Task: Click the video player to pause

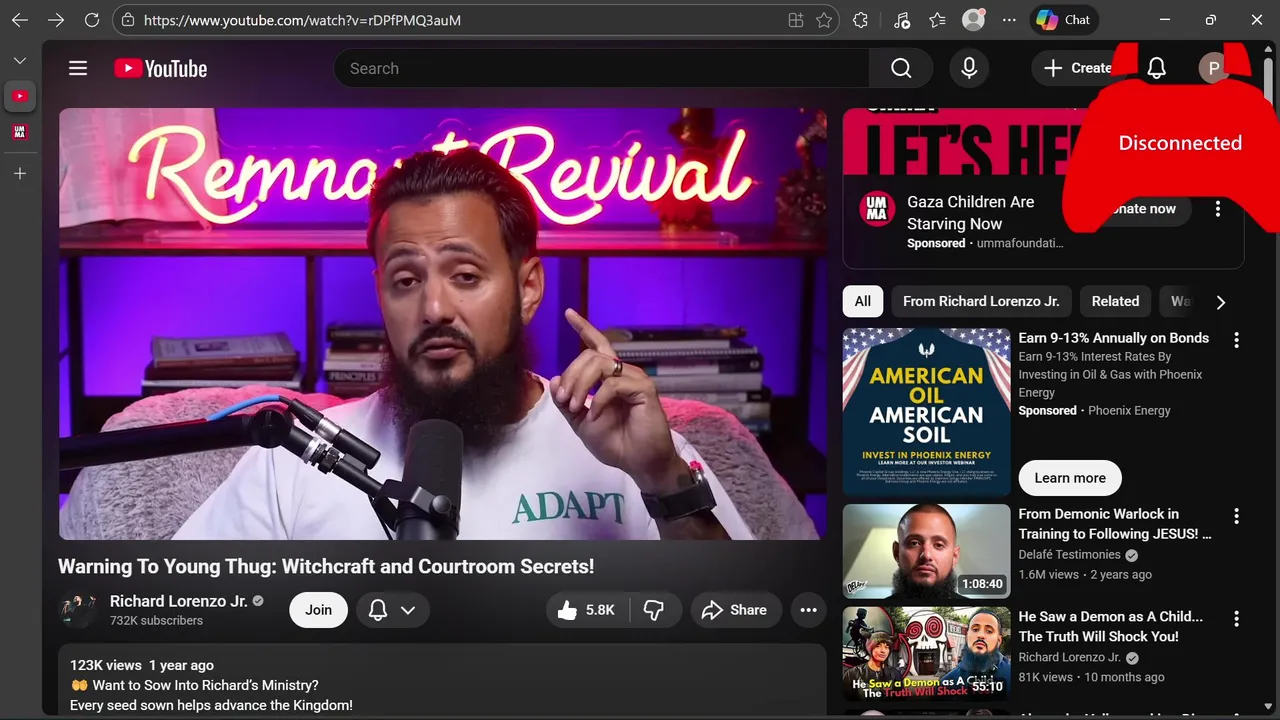Action: pos(442,324)
